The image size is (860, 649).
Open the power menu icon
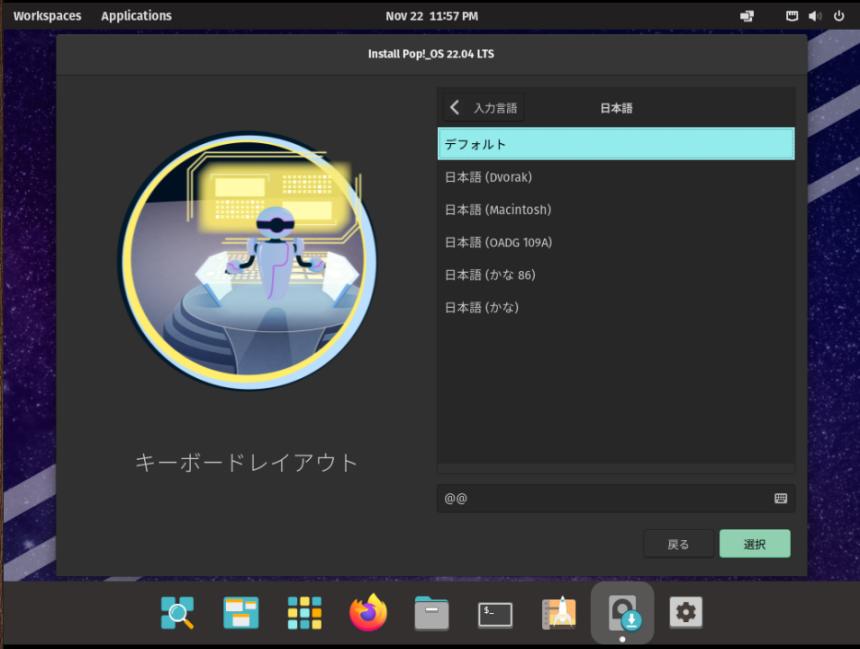click(x=839, y=16)
